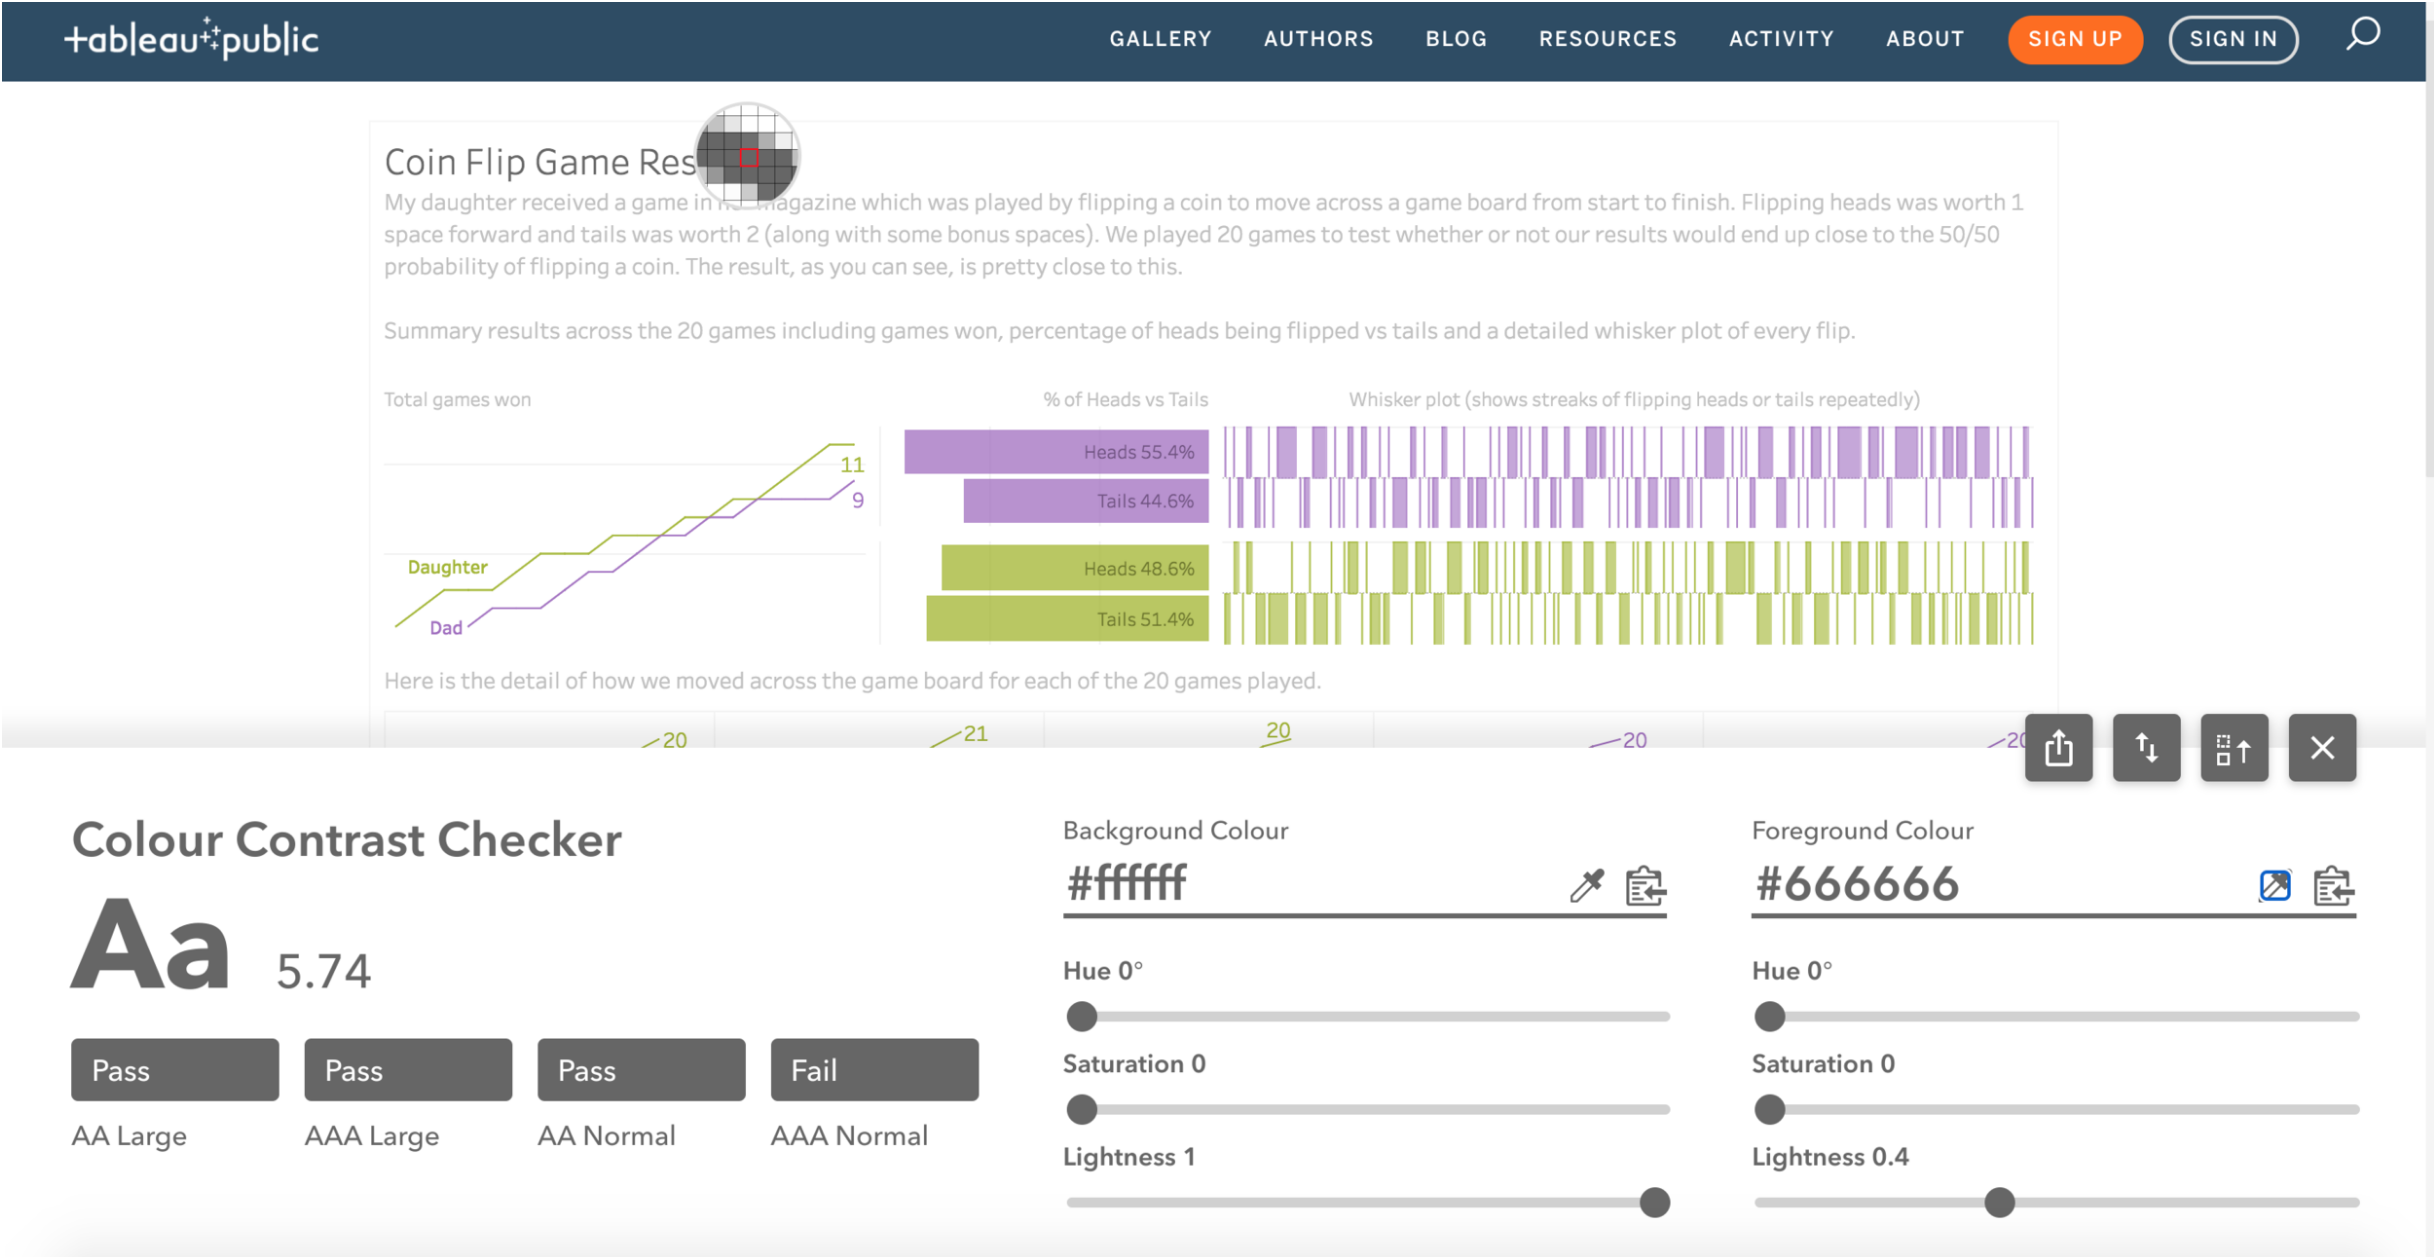Click the Tableau Public logo

(191, 39)
